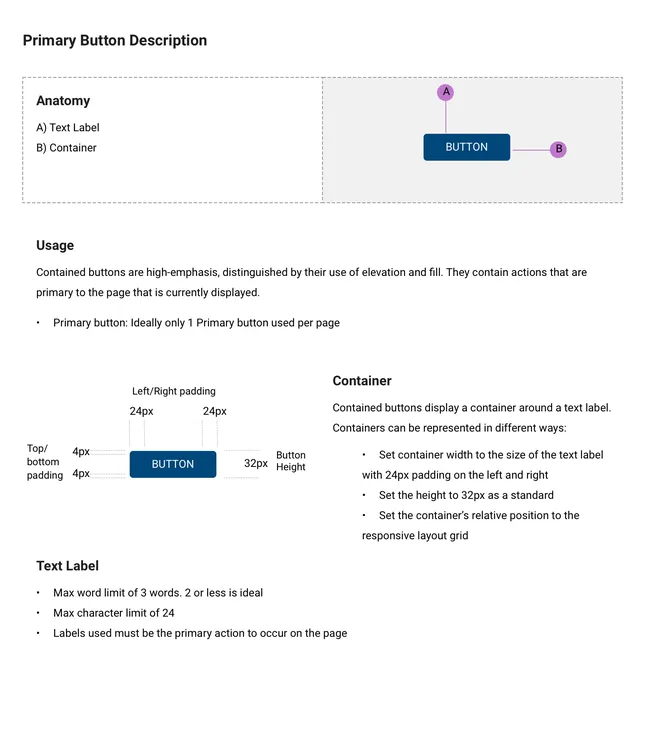Select the Primary Button Description title
The height and width of the screenshot is (742, 645).
[115, 41]
